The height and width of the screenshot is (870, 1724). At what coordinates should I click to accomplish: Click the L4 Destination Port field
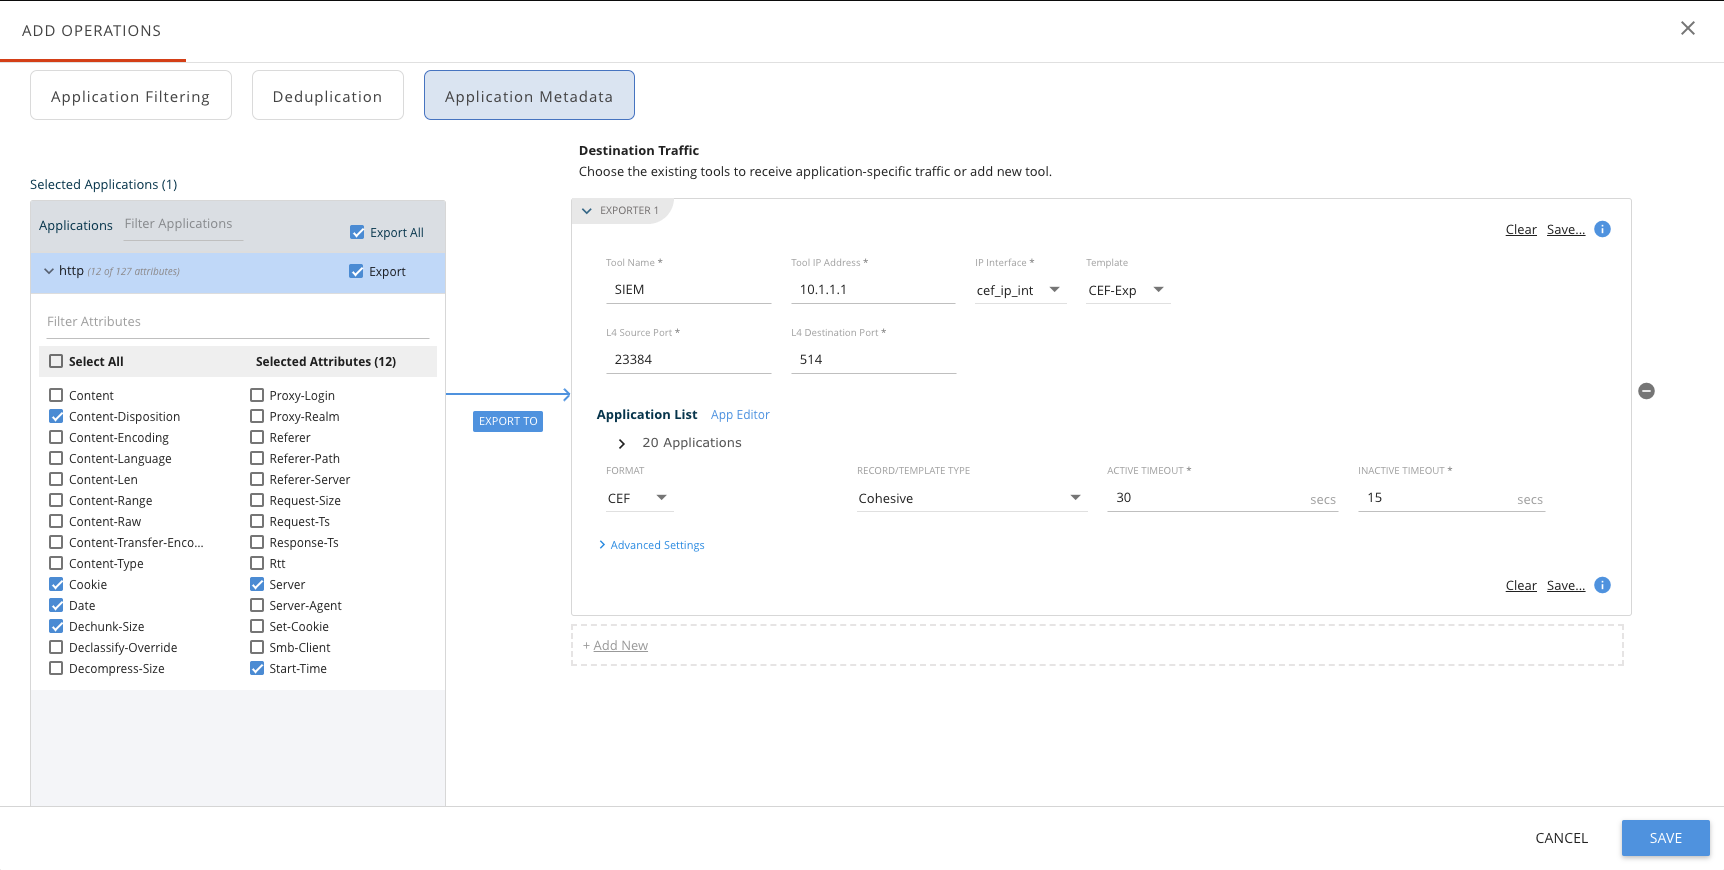pos(873,360)
